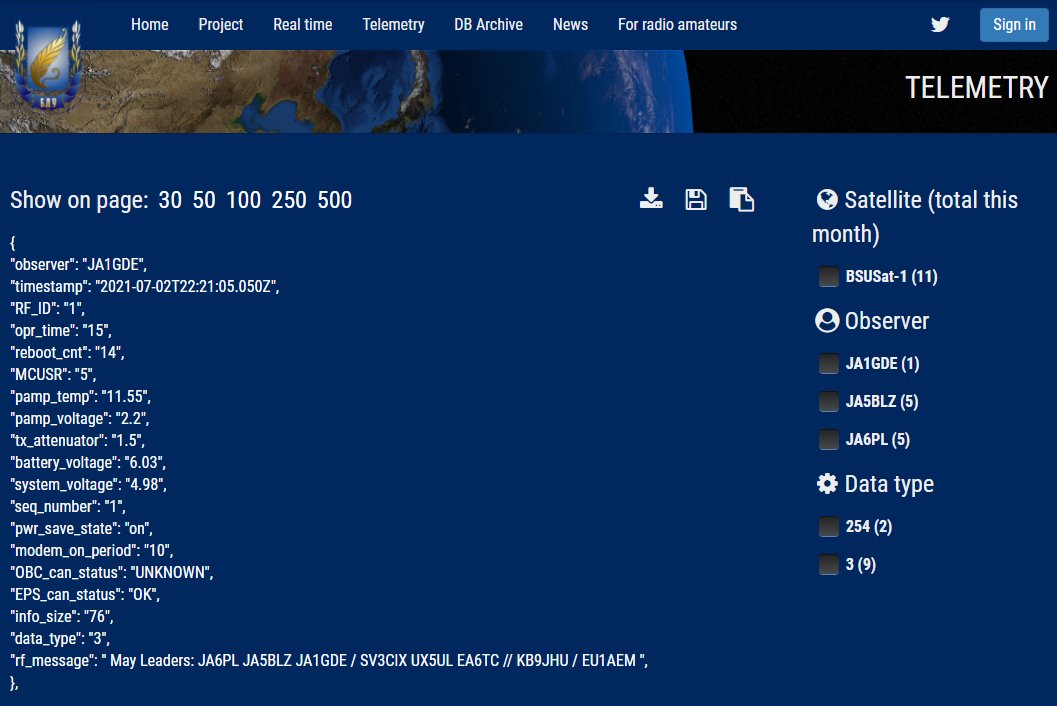Click the "battery_voltage": "6.03" line

(88, 463)
